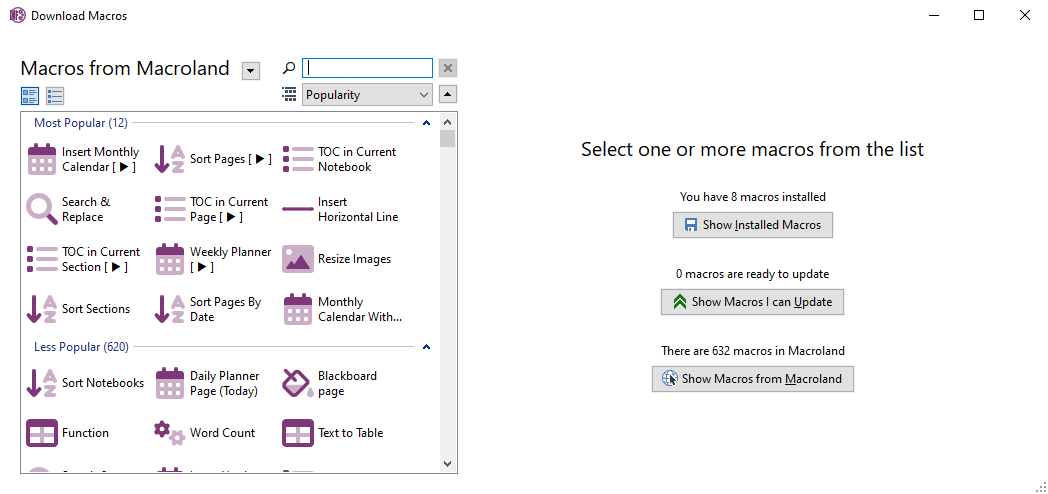
Task: Pick the Resize Images macro icon
Action: pos(298,259)
